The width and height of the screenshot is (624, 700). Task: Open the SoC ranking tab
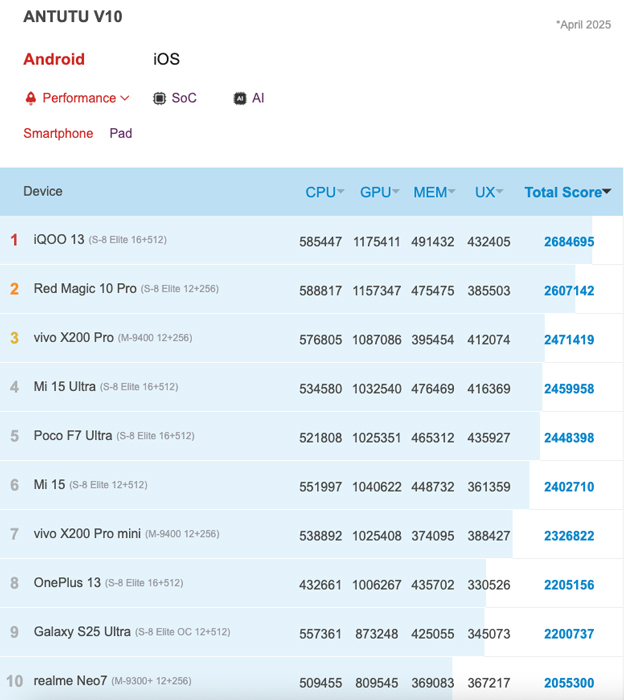pos(184,98)
